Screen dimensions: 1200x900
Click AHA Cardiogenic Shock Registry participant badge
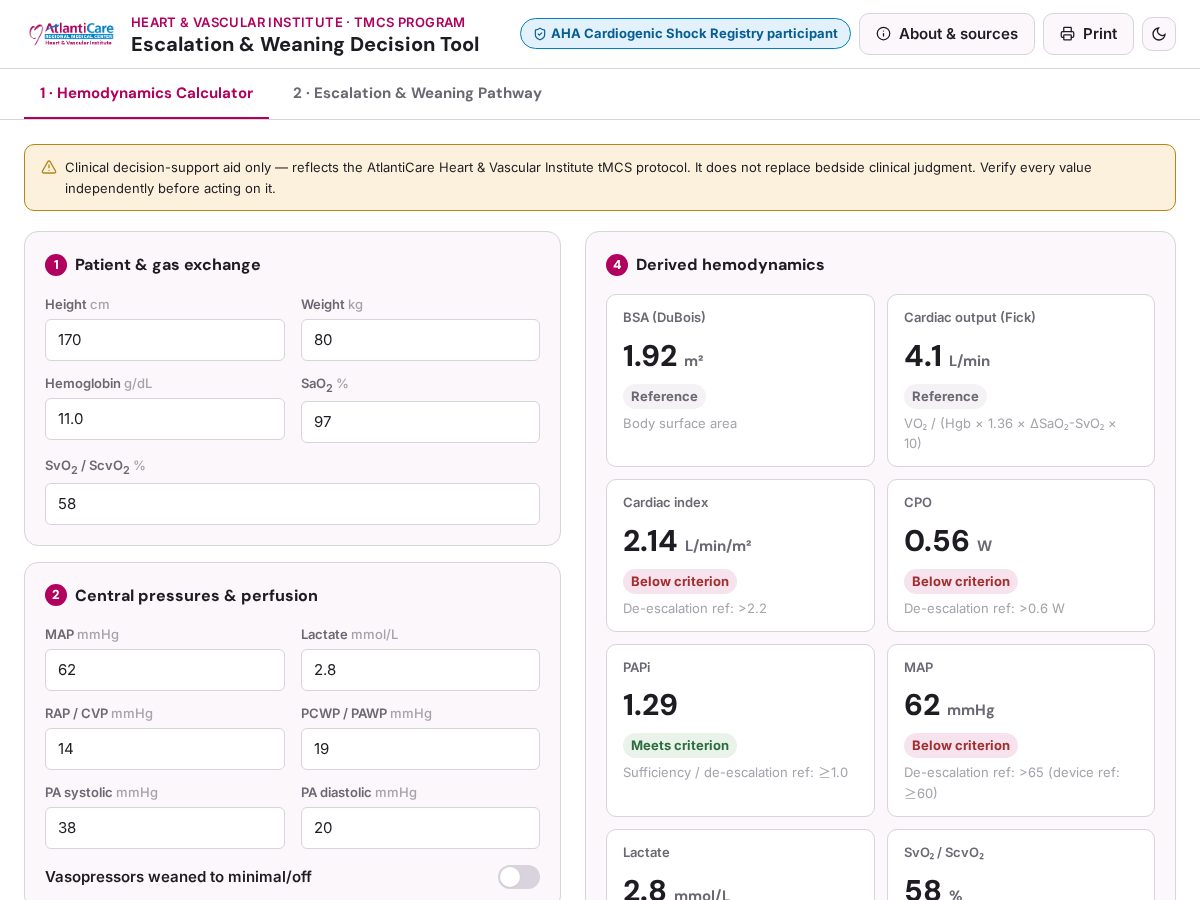[685, 34]
